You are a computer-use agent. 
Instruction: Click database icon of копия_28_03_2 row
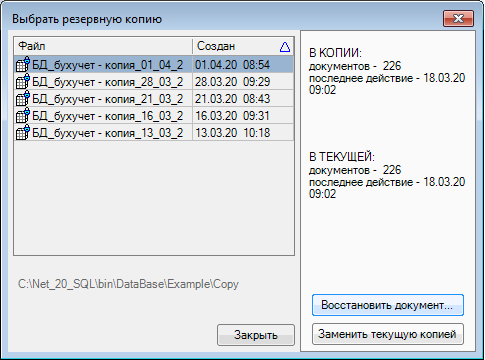23,81
